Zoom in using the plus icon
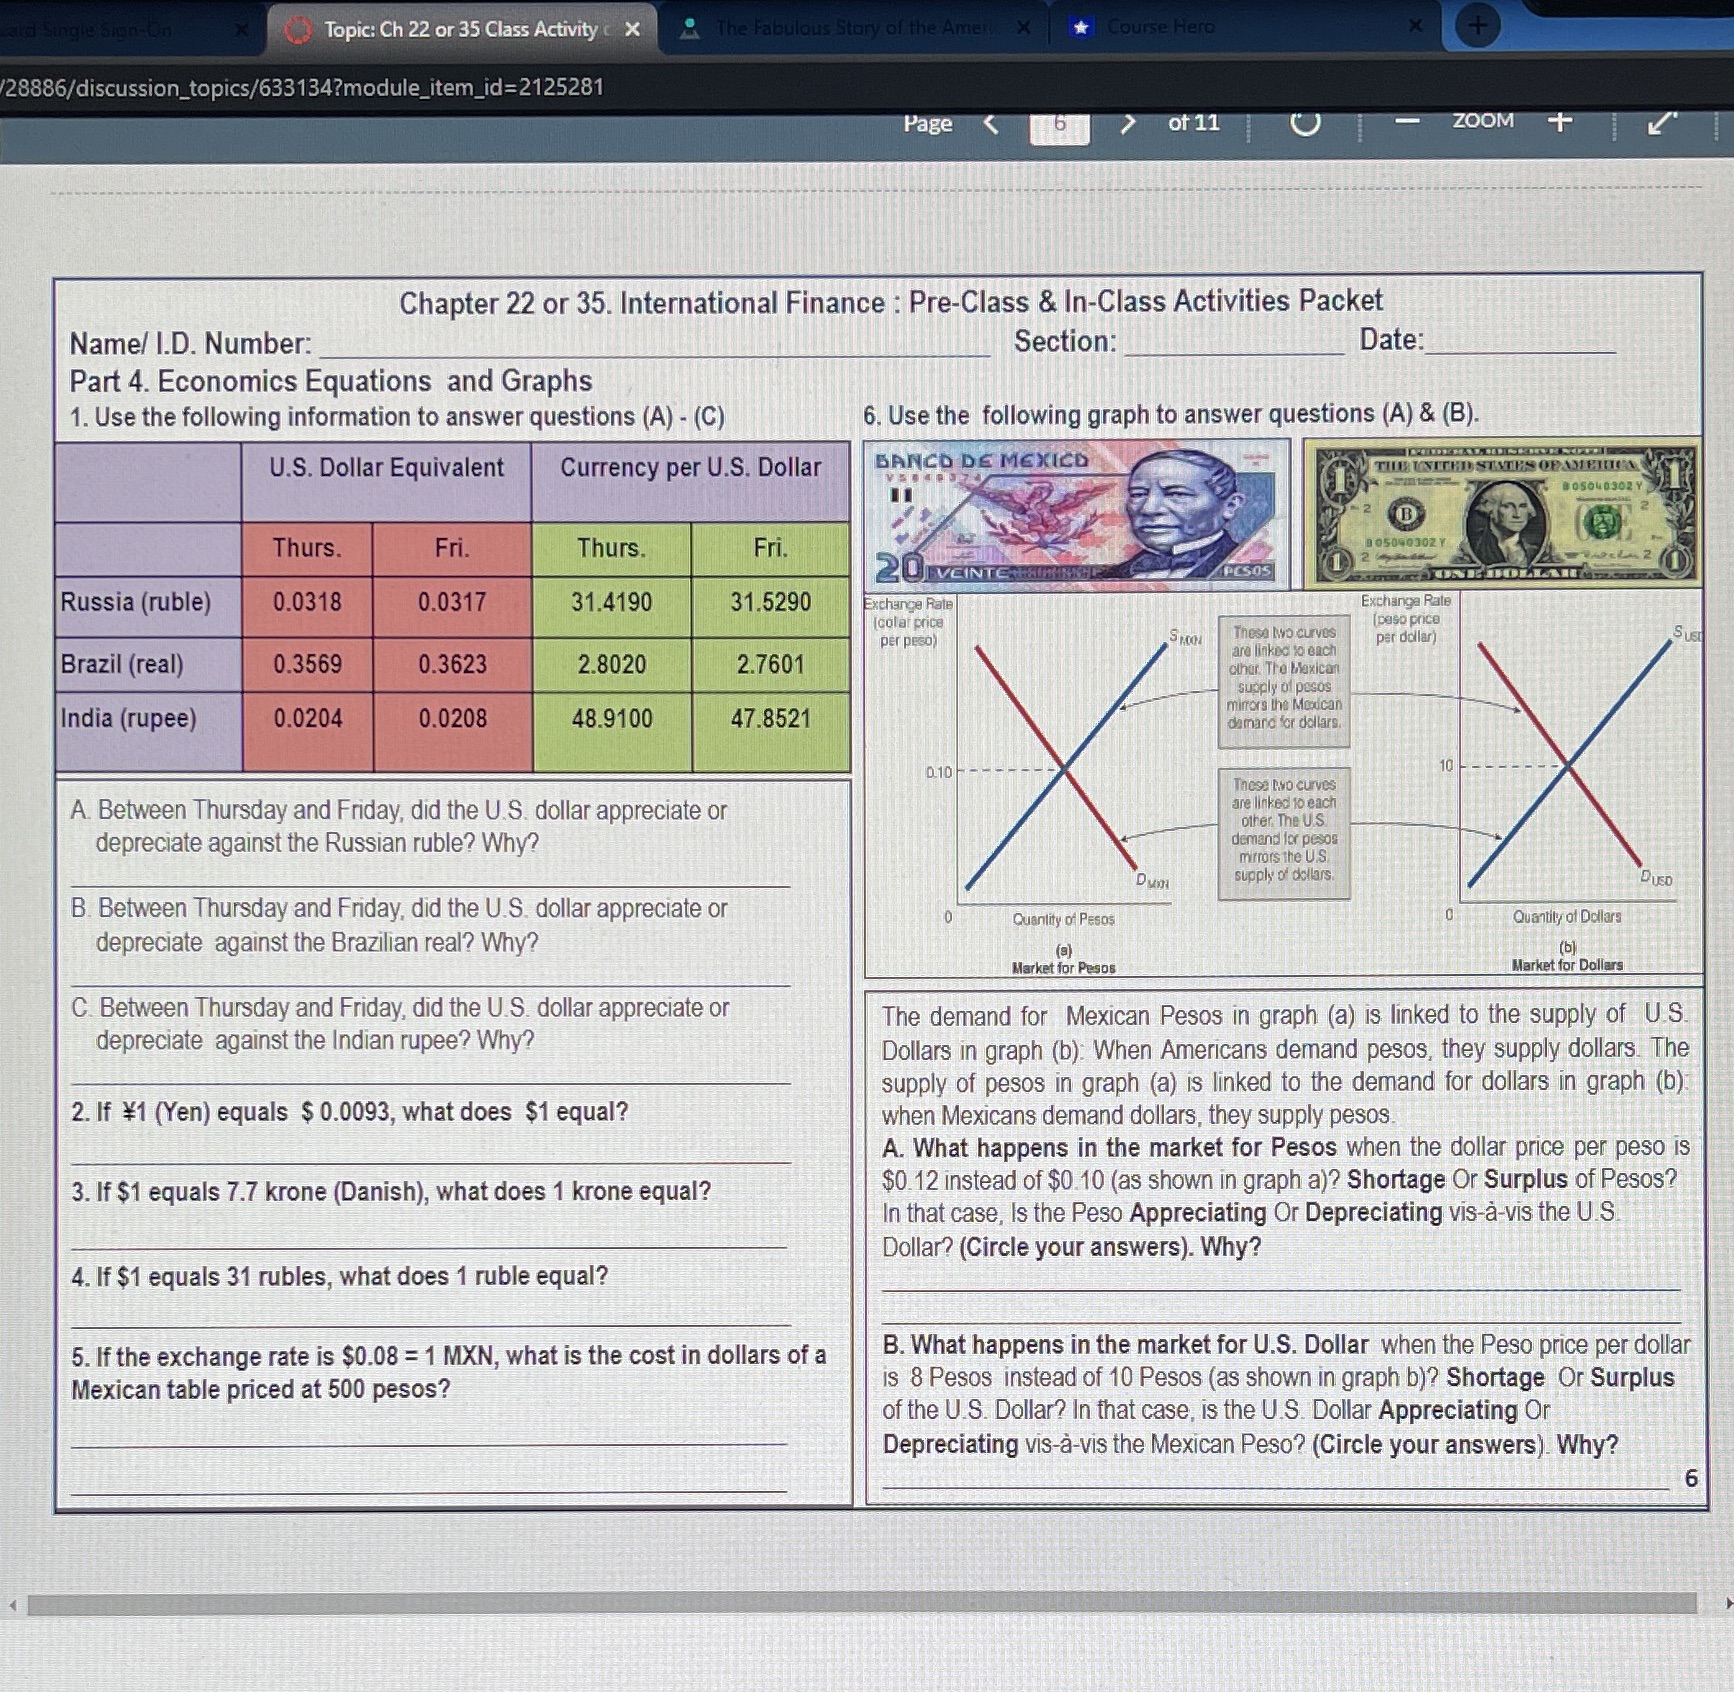 click(x=1557, y=121)
